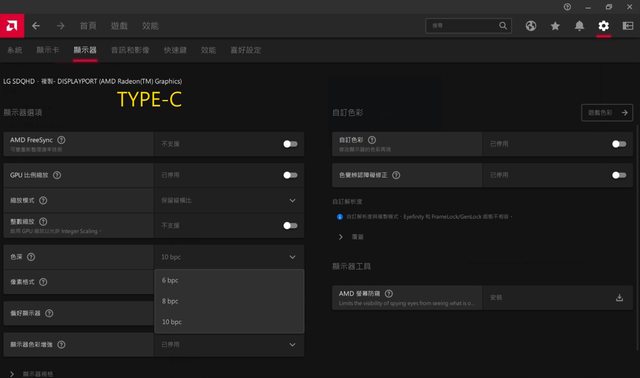Open the Performance (效能) tab in the top bar
Viewport: 640px width, 378px height.
(x=150, y=26)
